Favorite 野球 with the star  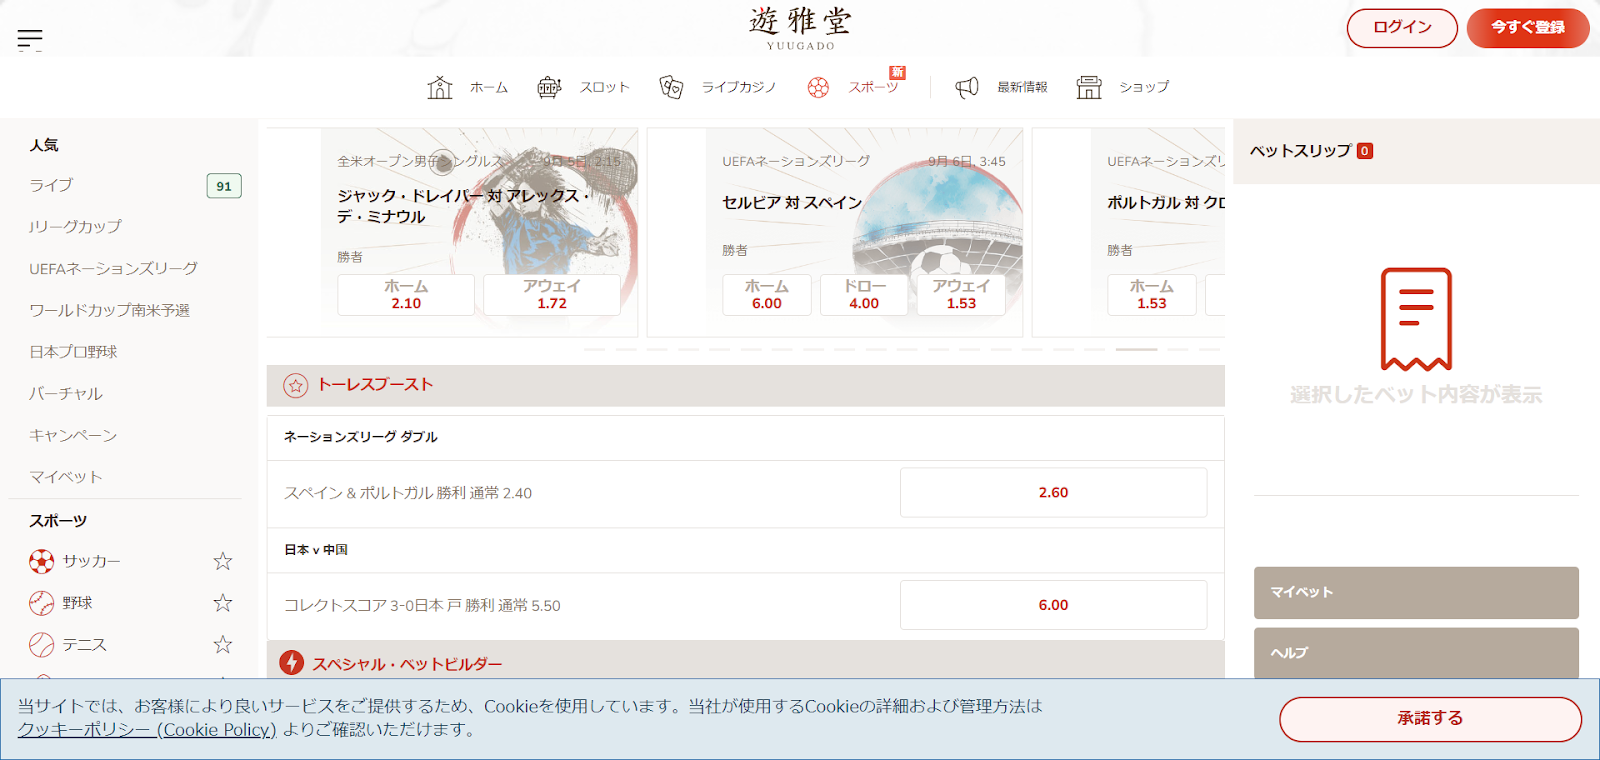[x=223, y=603]
